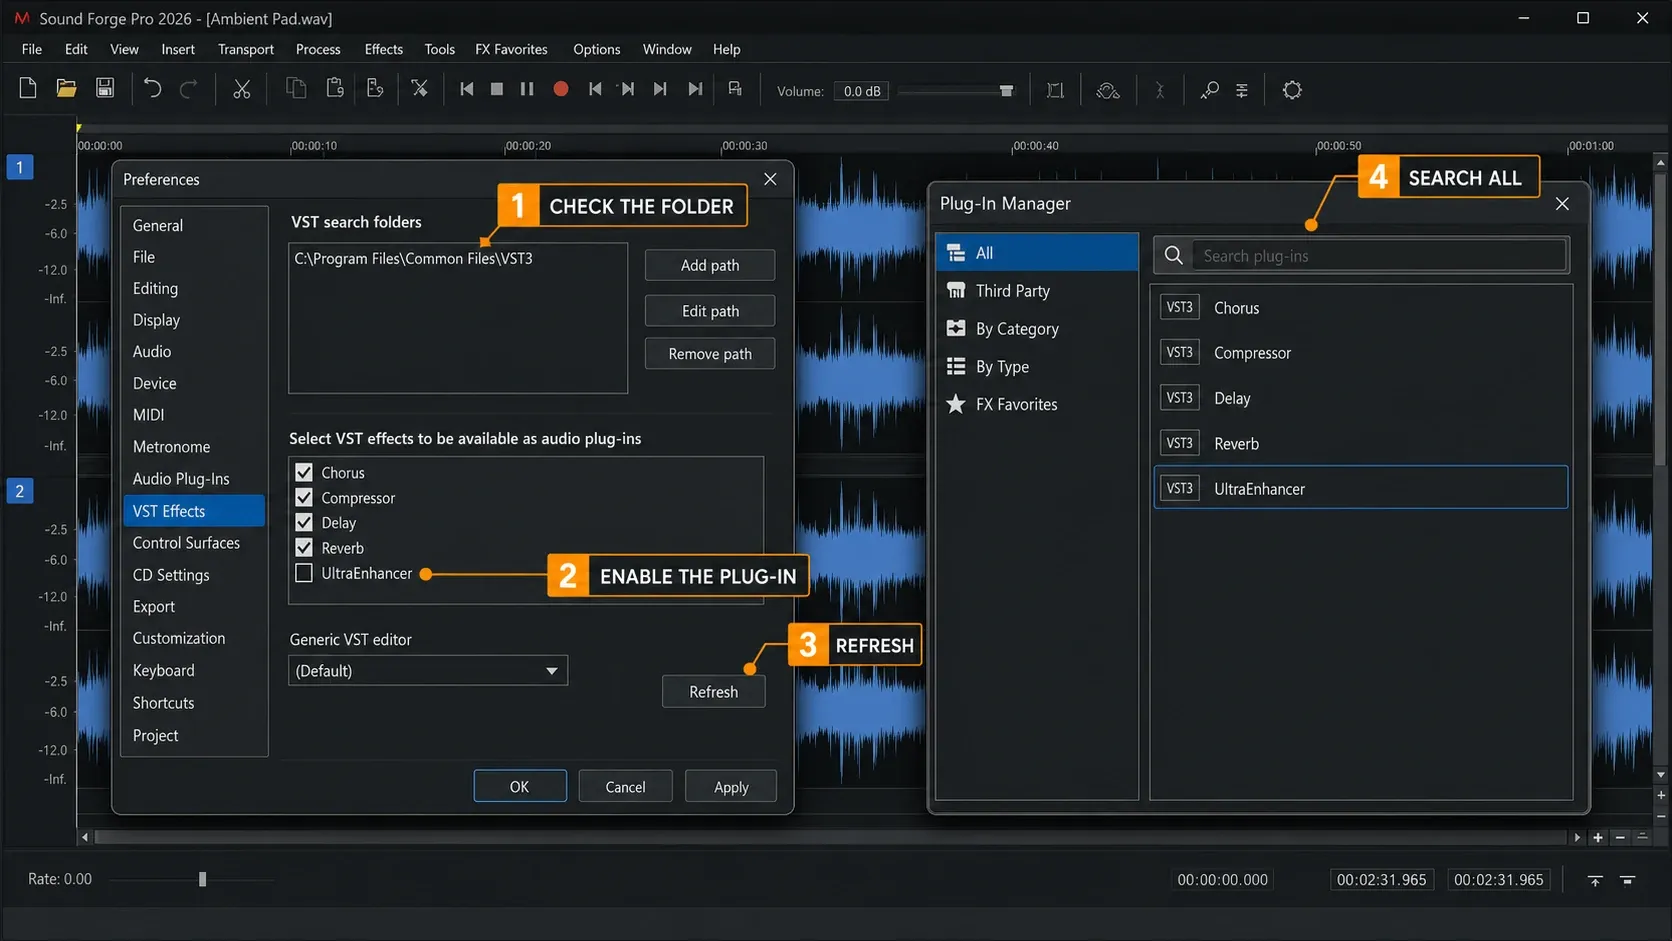Viewport: 1672px width, 941px height.
Task: Open the Tools menu
Action: coord(439,49)
